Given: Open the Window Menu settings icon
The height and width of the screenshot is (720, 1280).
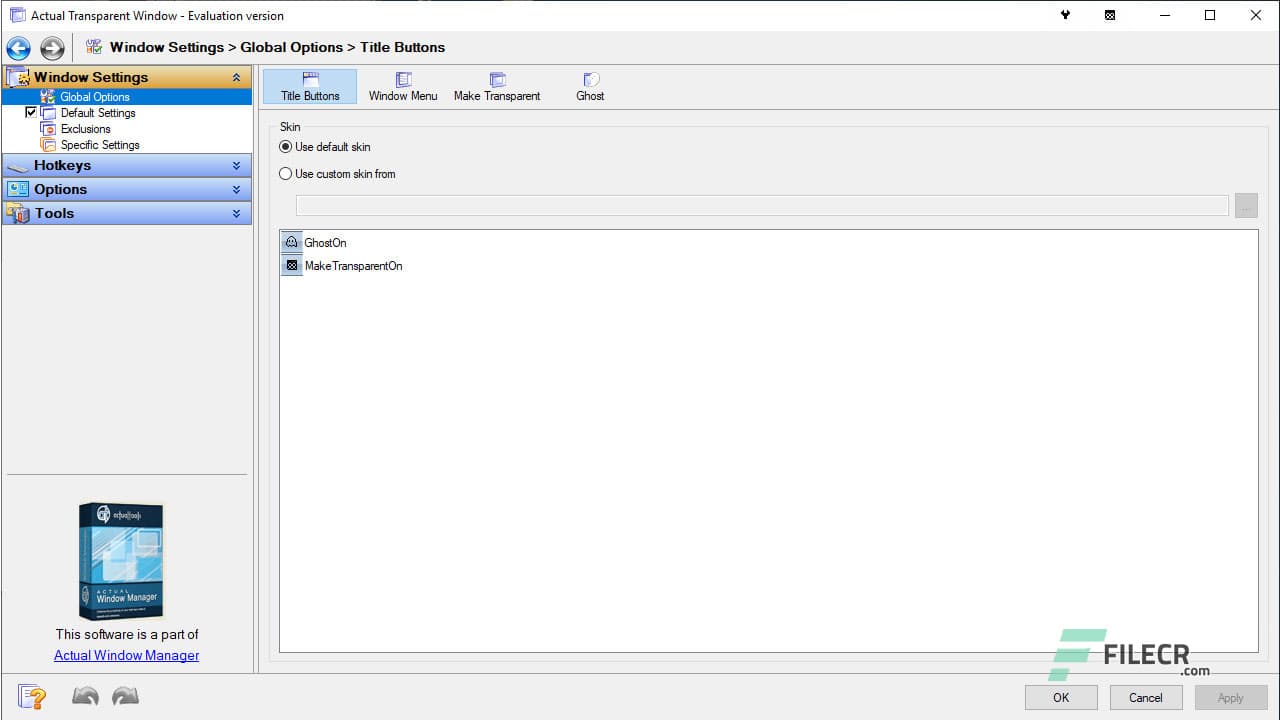Looking at the screenshot, I should tap(403, 85).
